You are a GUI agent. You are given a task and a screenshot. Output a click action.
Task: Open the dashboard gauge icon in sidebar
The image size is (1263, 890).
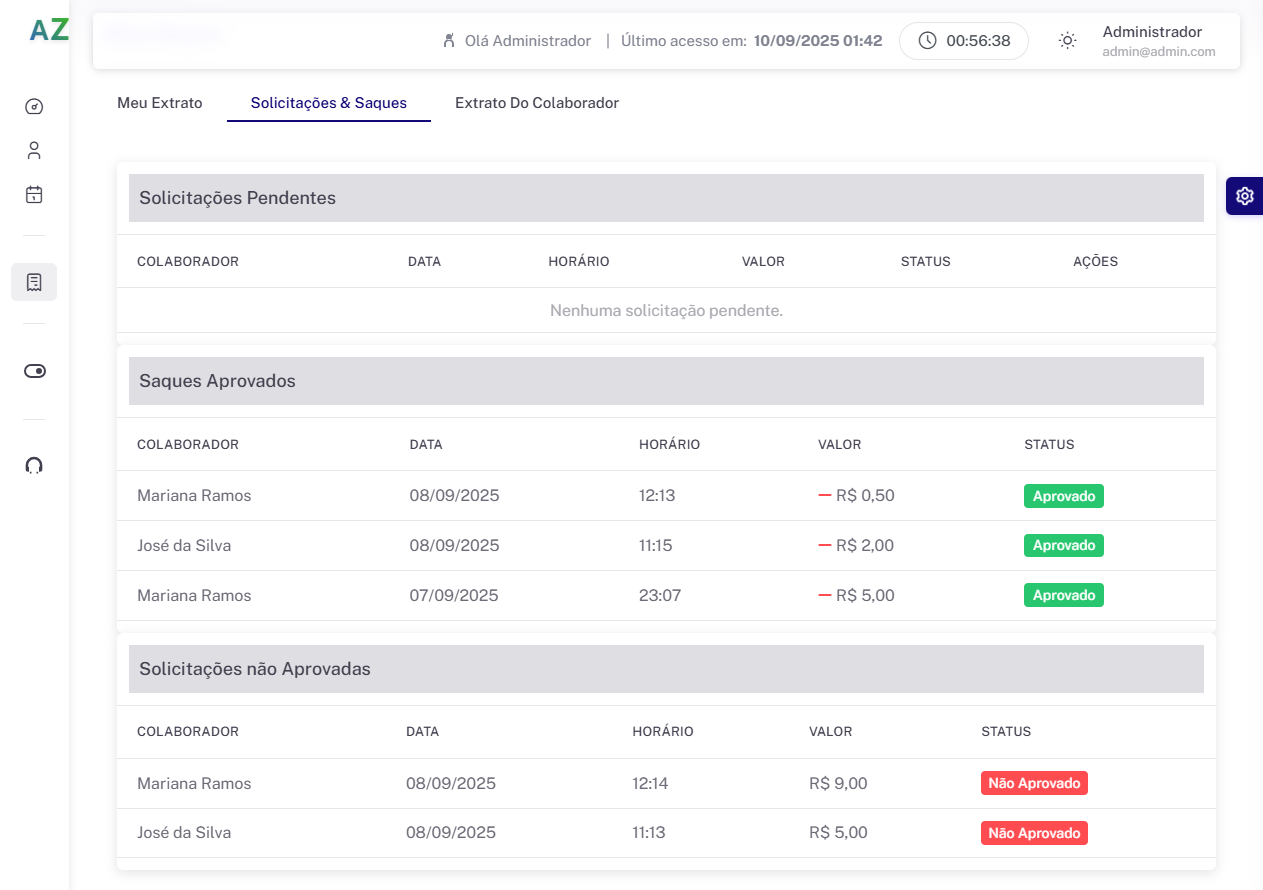tap(34, 107)
